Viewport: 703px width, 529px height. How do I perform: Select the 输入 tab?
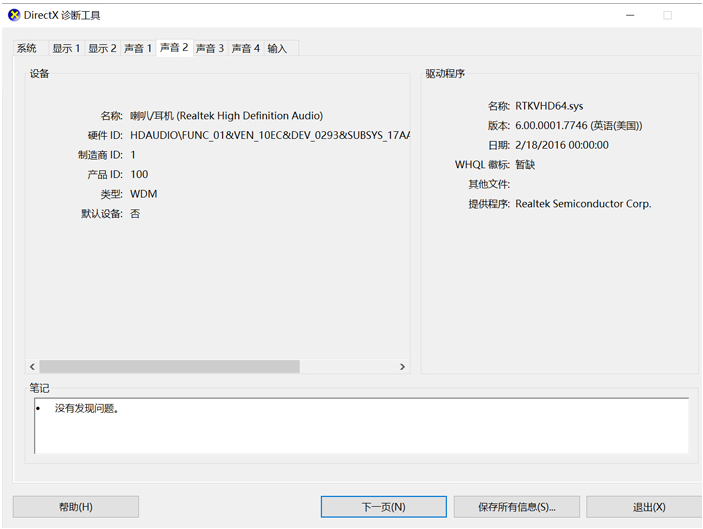pos(277,49)
